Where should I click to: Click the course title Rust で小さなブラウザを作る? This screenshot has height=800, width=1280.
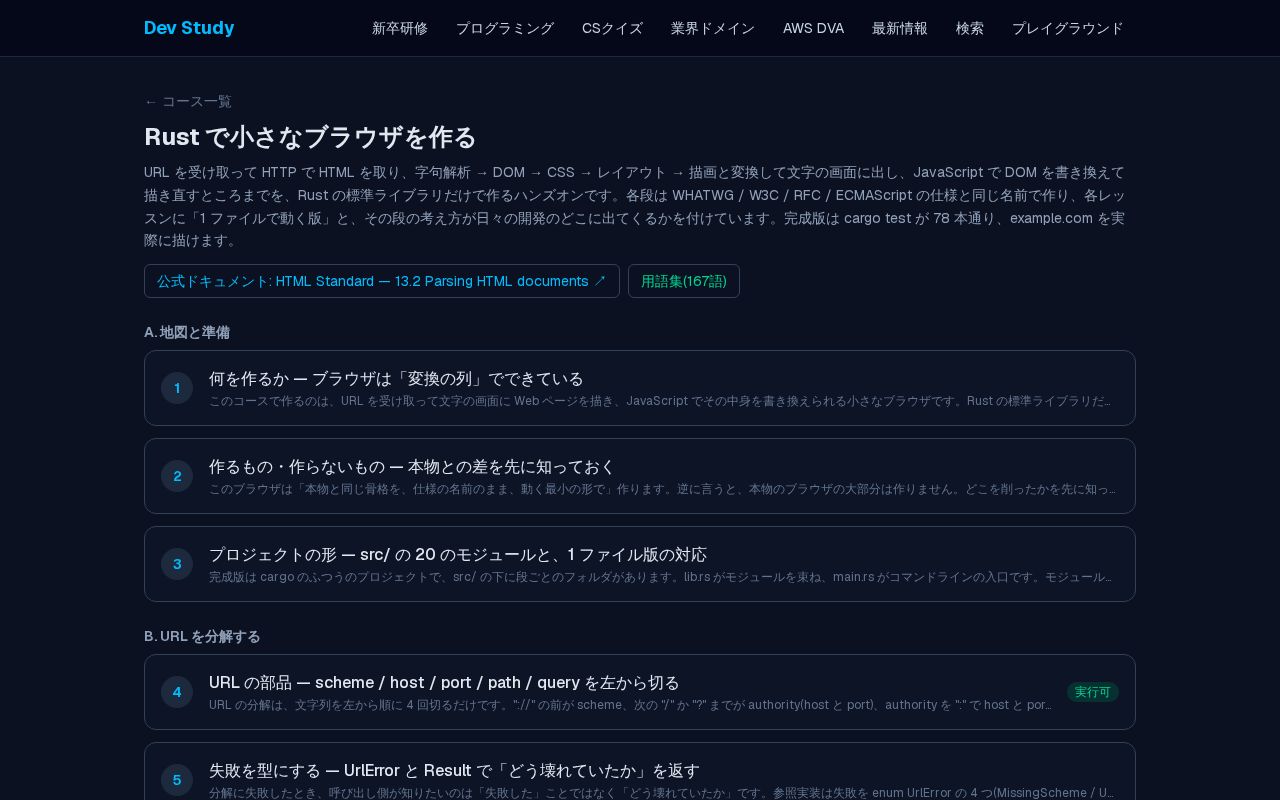pyautogui.click(x=310, y=137)
